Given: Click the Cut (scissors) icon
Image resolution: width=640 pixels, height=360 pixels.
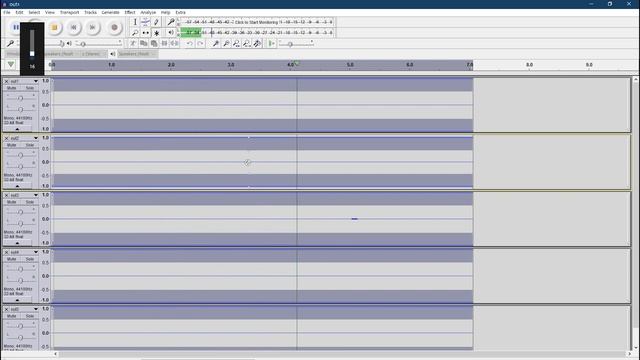Looking at the screenshot, I should tap(133, 43).
